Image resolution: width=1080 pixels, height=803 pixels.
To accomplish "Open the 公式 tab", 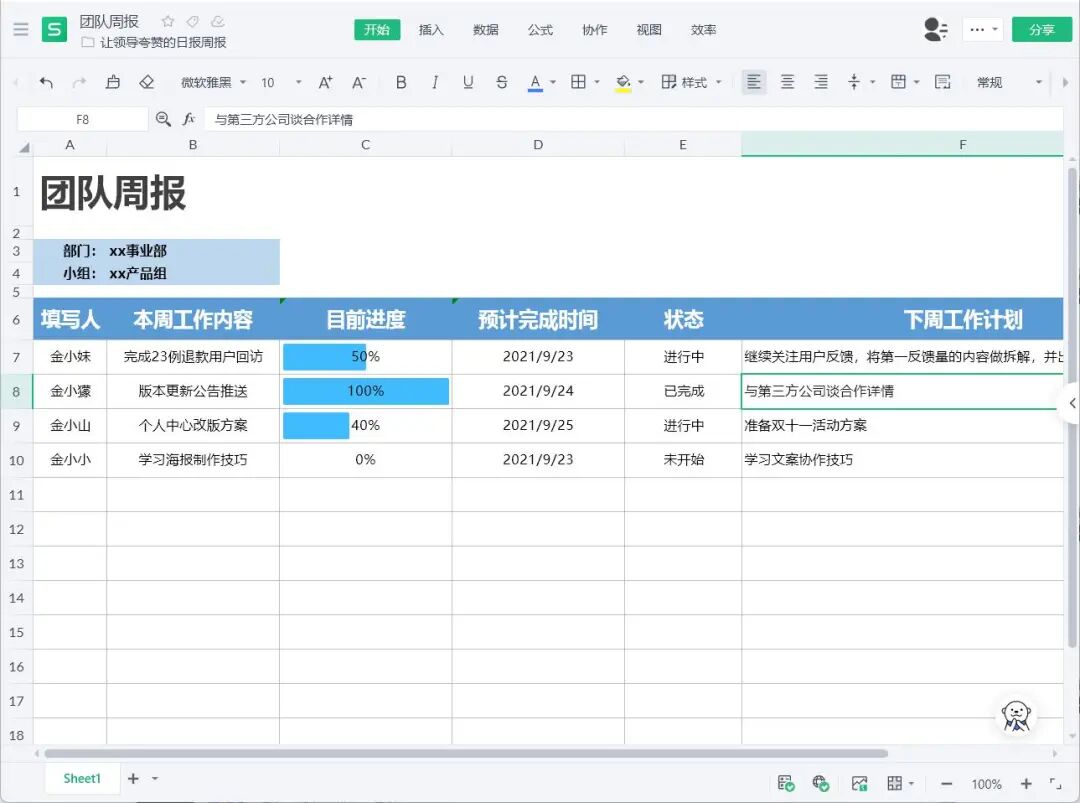I will tap(540, 30).
